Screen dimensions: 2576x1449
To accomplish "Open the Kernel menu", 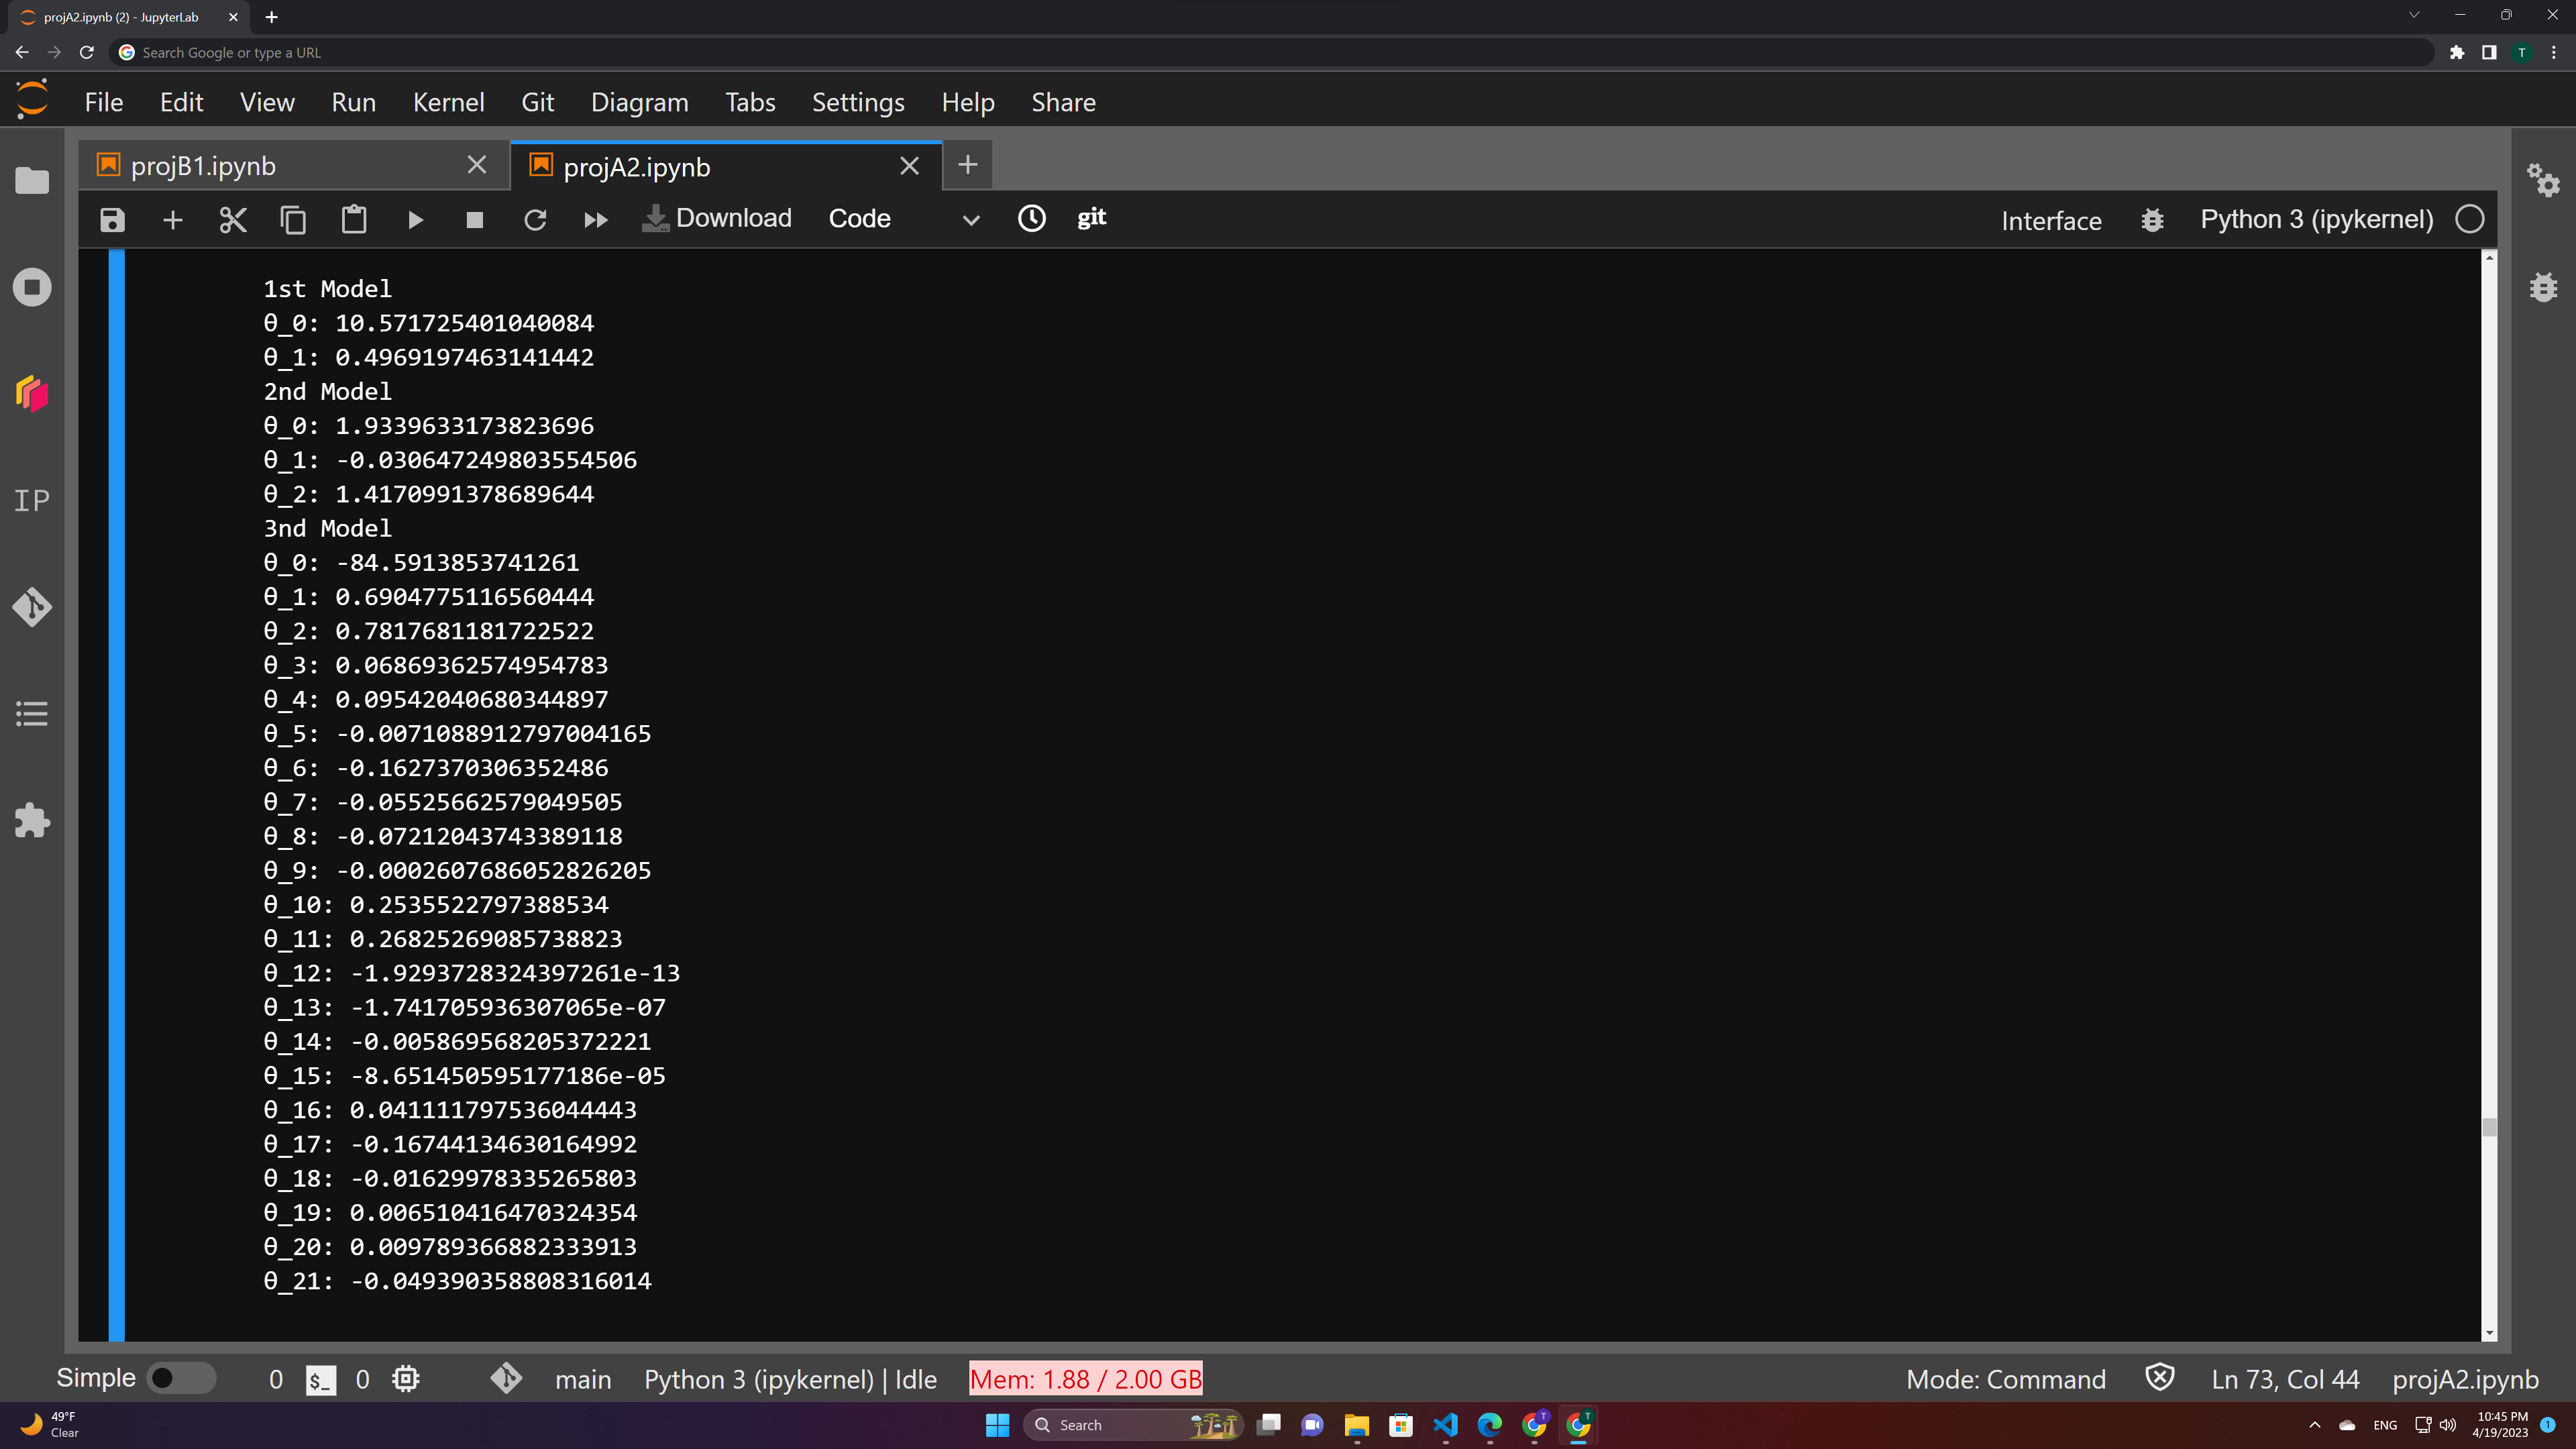I will [448, 102].
